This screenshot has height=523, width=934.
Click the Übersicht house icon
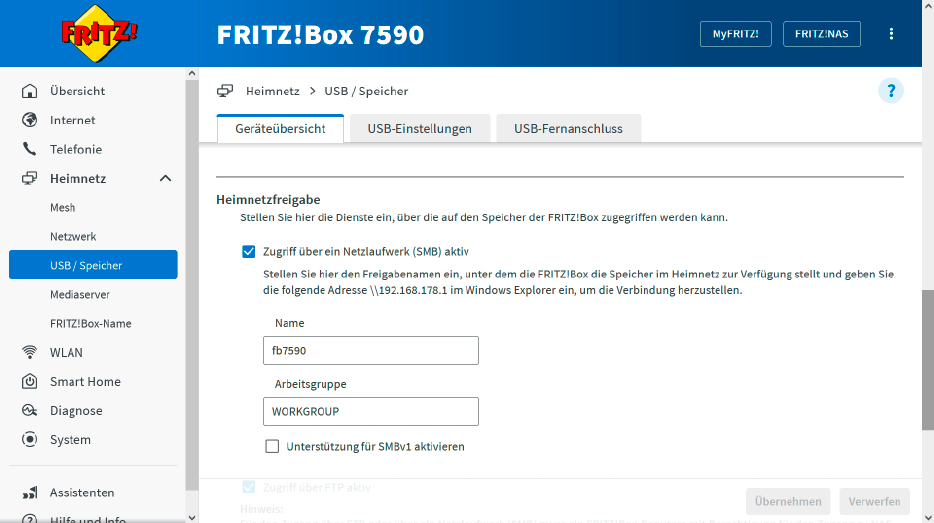pyautogui.click(x=29, y=91)
